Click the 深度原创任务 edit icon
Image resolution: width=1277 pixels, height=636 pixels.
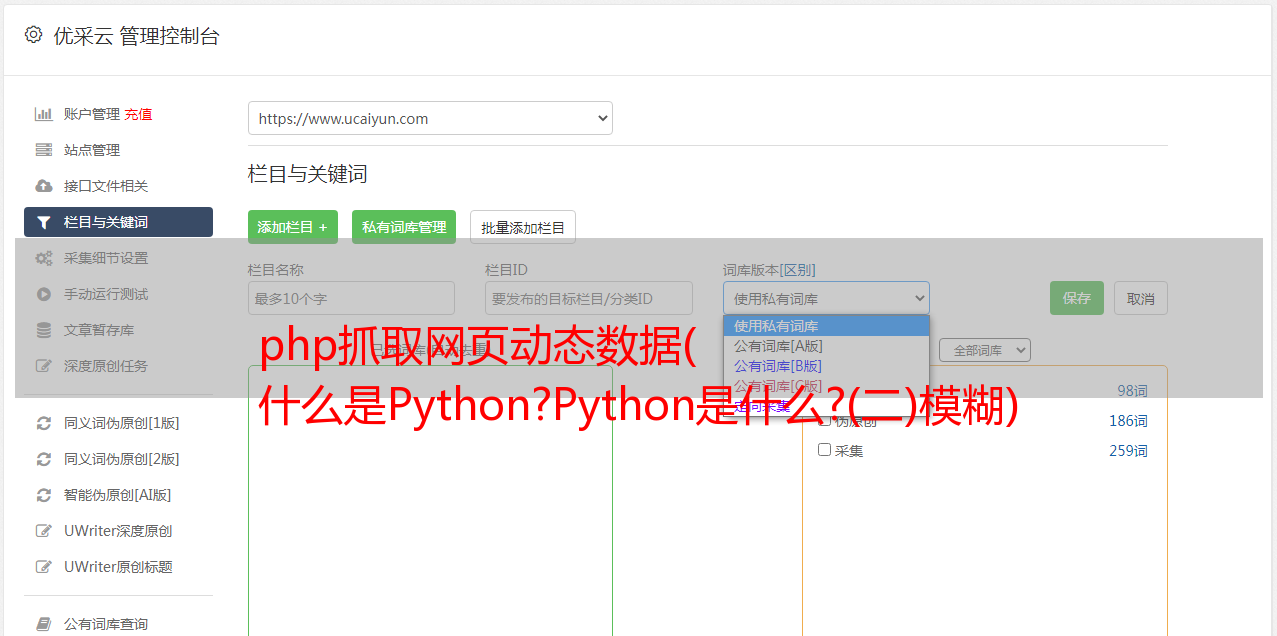[44, 366]
